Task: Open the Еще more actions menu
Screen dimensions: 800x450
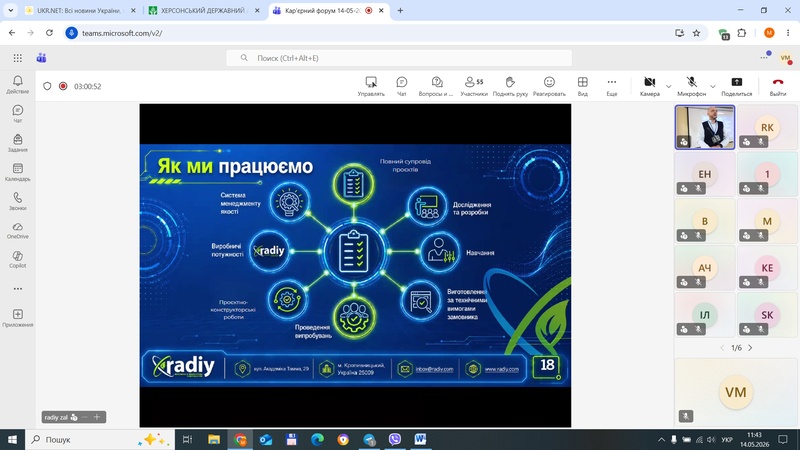Action: click(612, 86)
